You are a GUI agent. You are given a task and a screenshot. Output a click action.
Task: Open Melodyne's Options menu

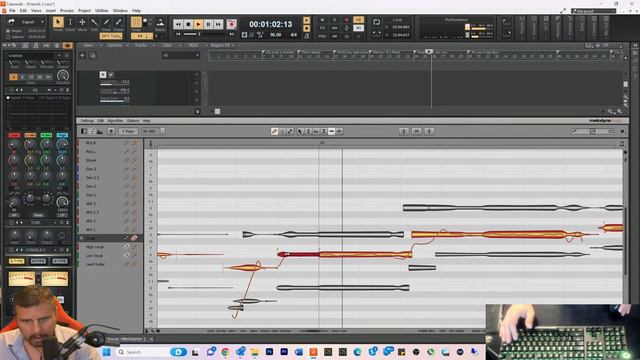pyautogui.click(x=133, y=121)
